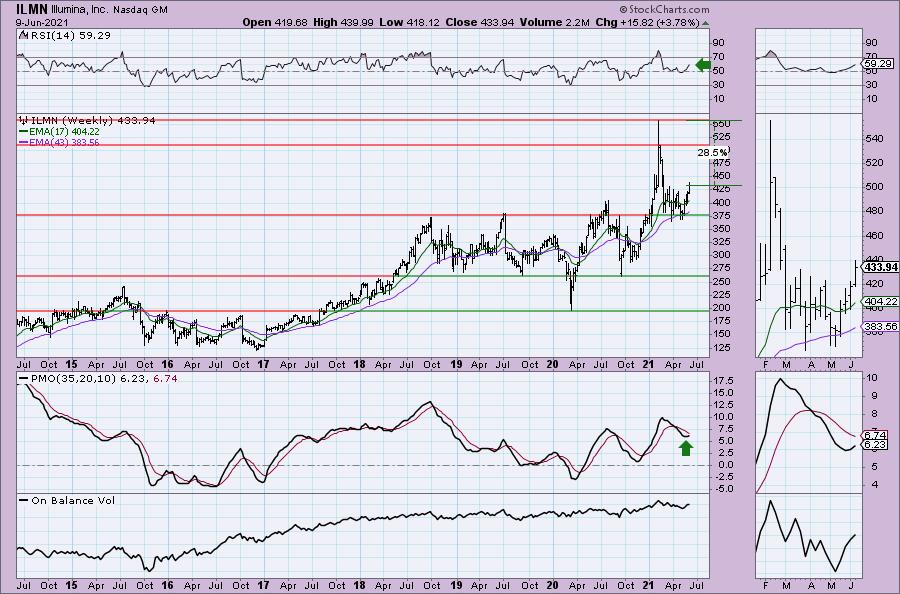Open the StockCharts.com copyright link
The height and width of the screenshot is (594, 900).
(x=664, y=9)
